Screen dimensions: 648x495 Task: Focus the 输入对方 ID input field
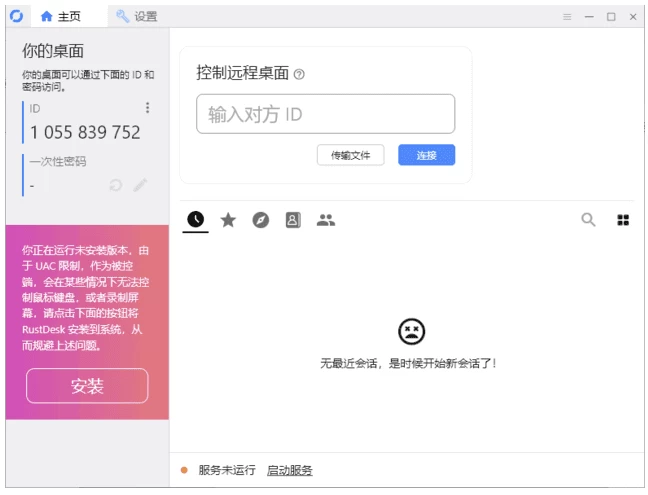click(x=325, y=114)
